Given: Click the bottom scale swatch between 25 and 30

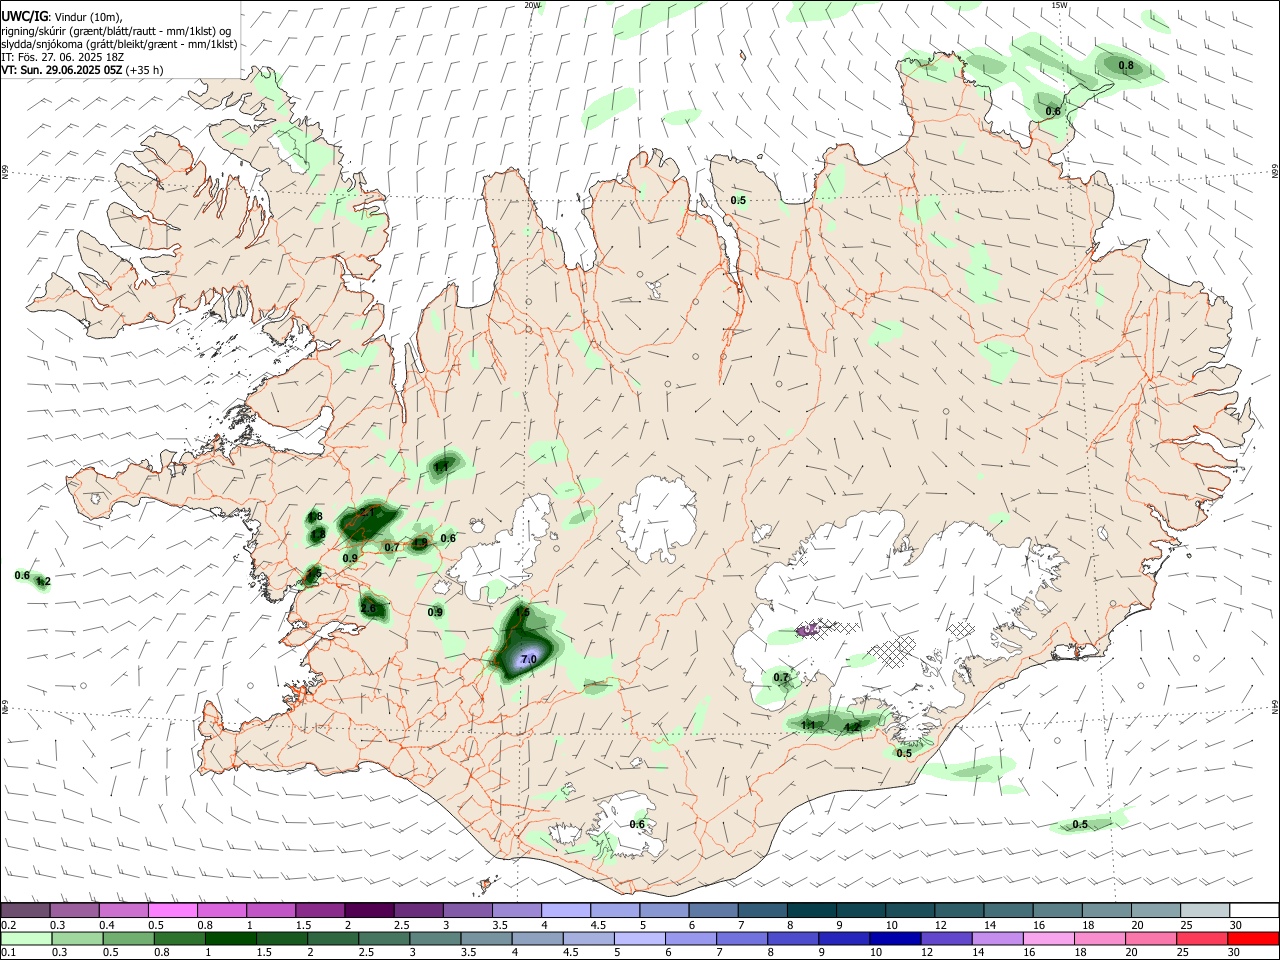Looking at the screenshot, I should [1202, 939].
